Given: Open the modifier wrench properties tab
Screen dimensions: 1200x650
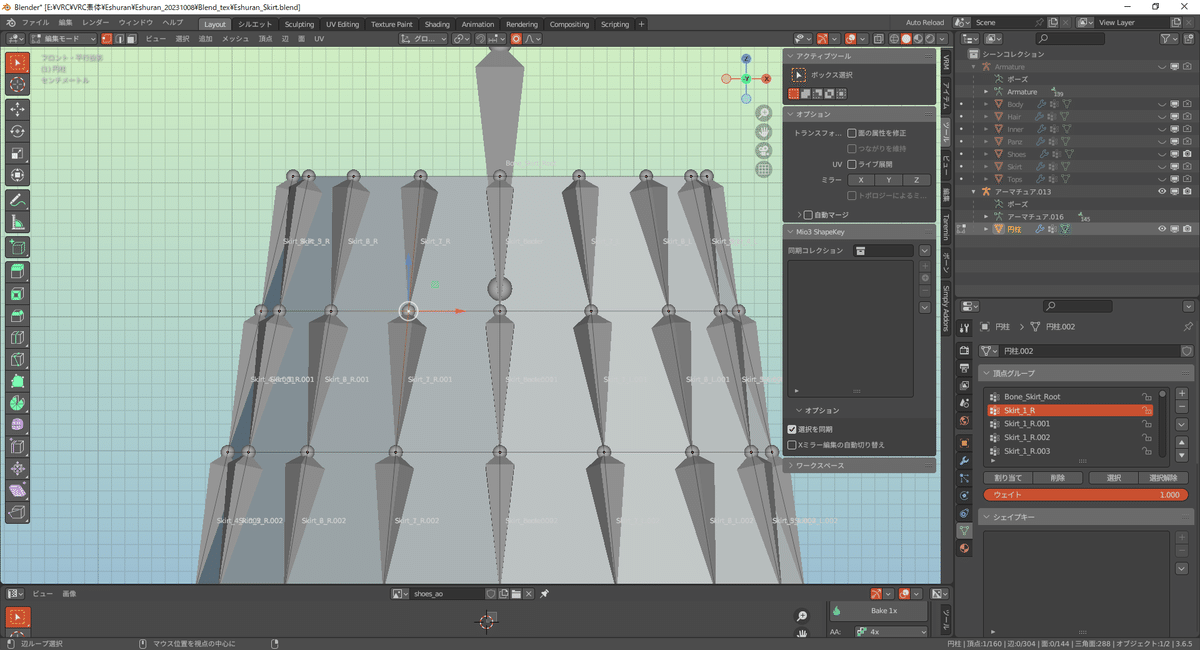Looking at the screenshot, I should pos(964,461).
